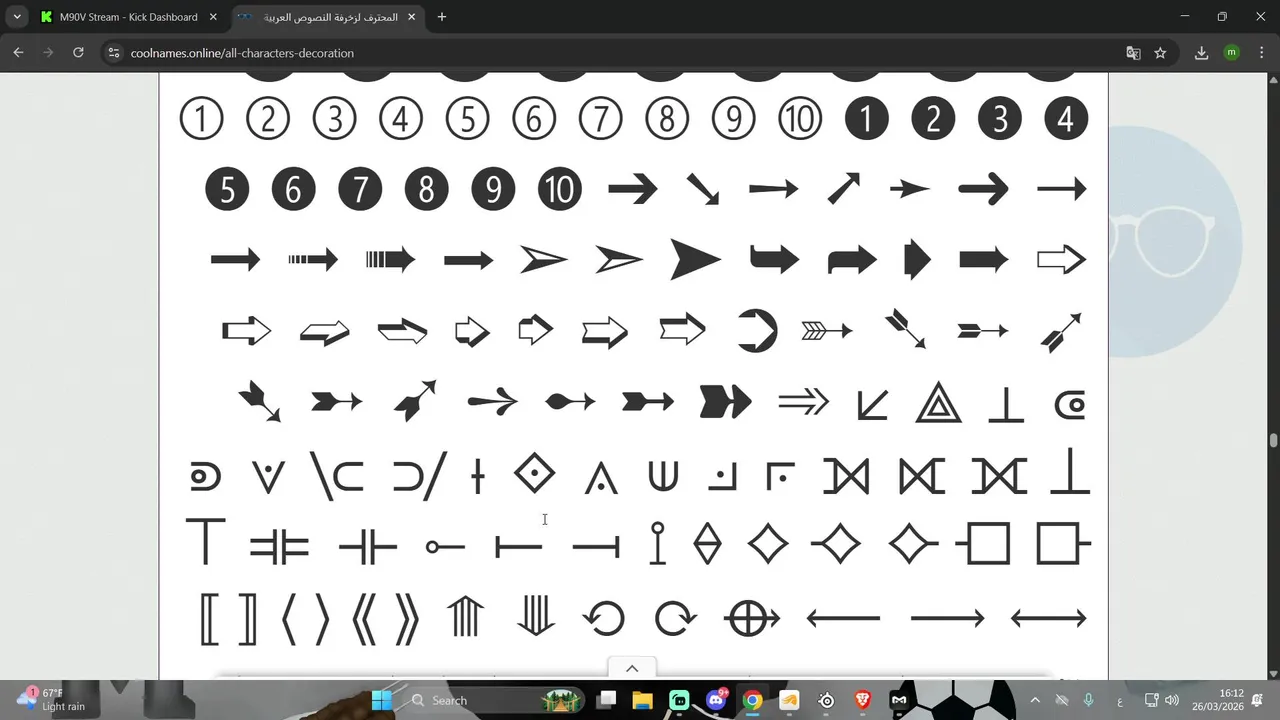Viewport: 1280px width, 720px height.
Task: Pick the right double angle bracket symbol
Action: click(406, 619)
